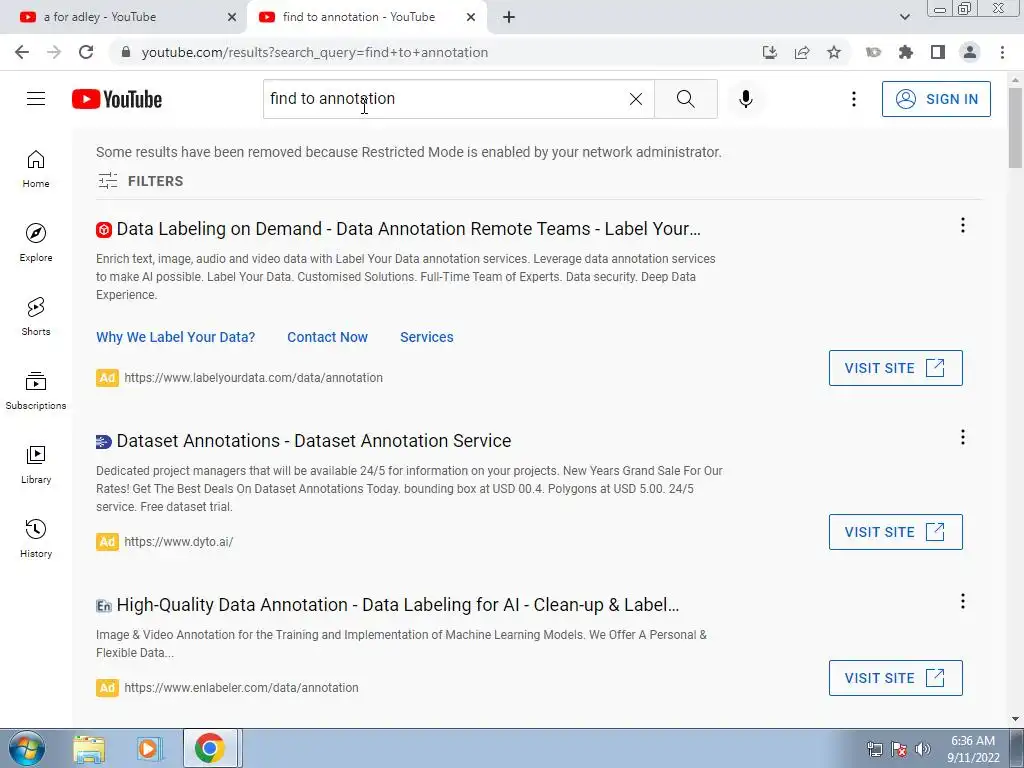Open the Chrome profile avatar
Screen dimensions: 1024x768
(x=970, y=52)
